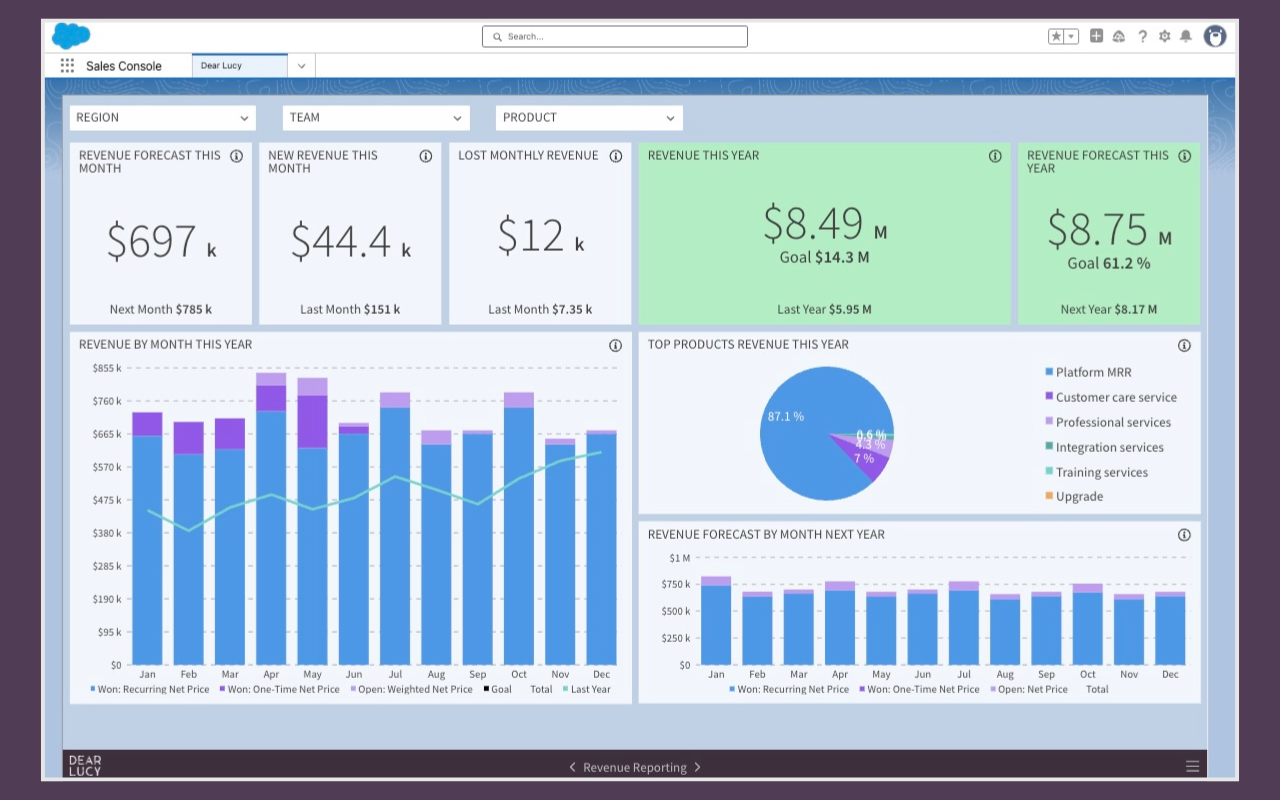The height and width of the screenshot is (800, 1280).
Task: Open the notifications bell
Action: tap(1186, 36)
